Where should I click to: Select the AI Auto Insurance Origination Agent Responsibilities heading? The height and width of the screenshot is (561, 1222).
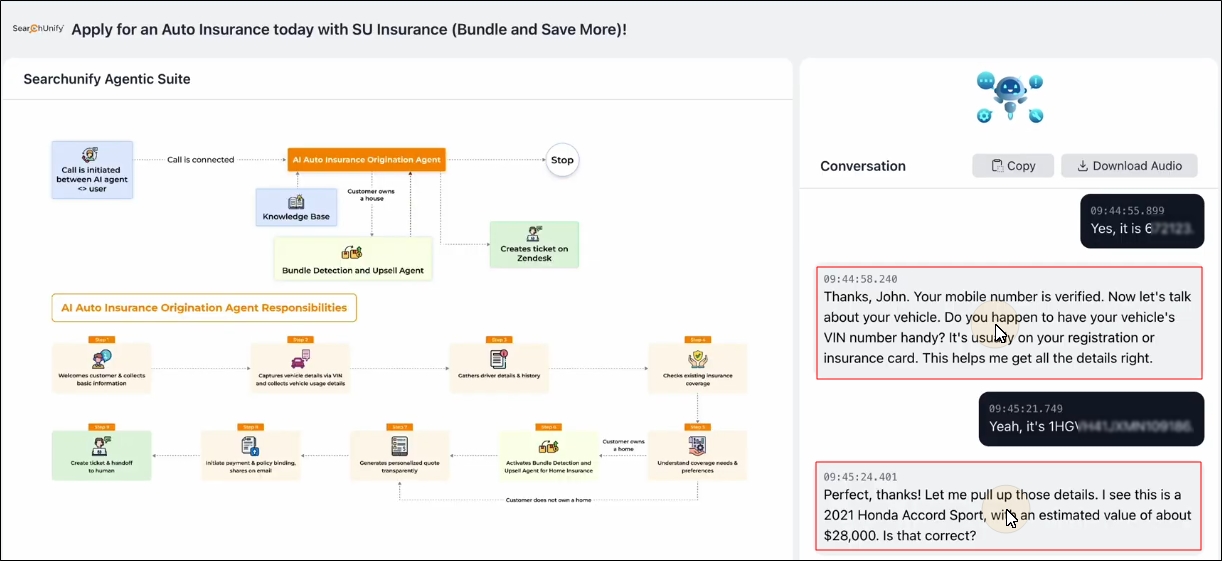point(204,308)
